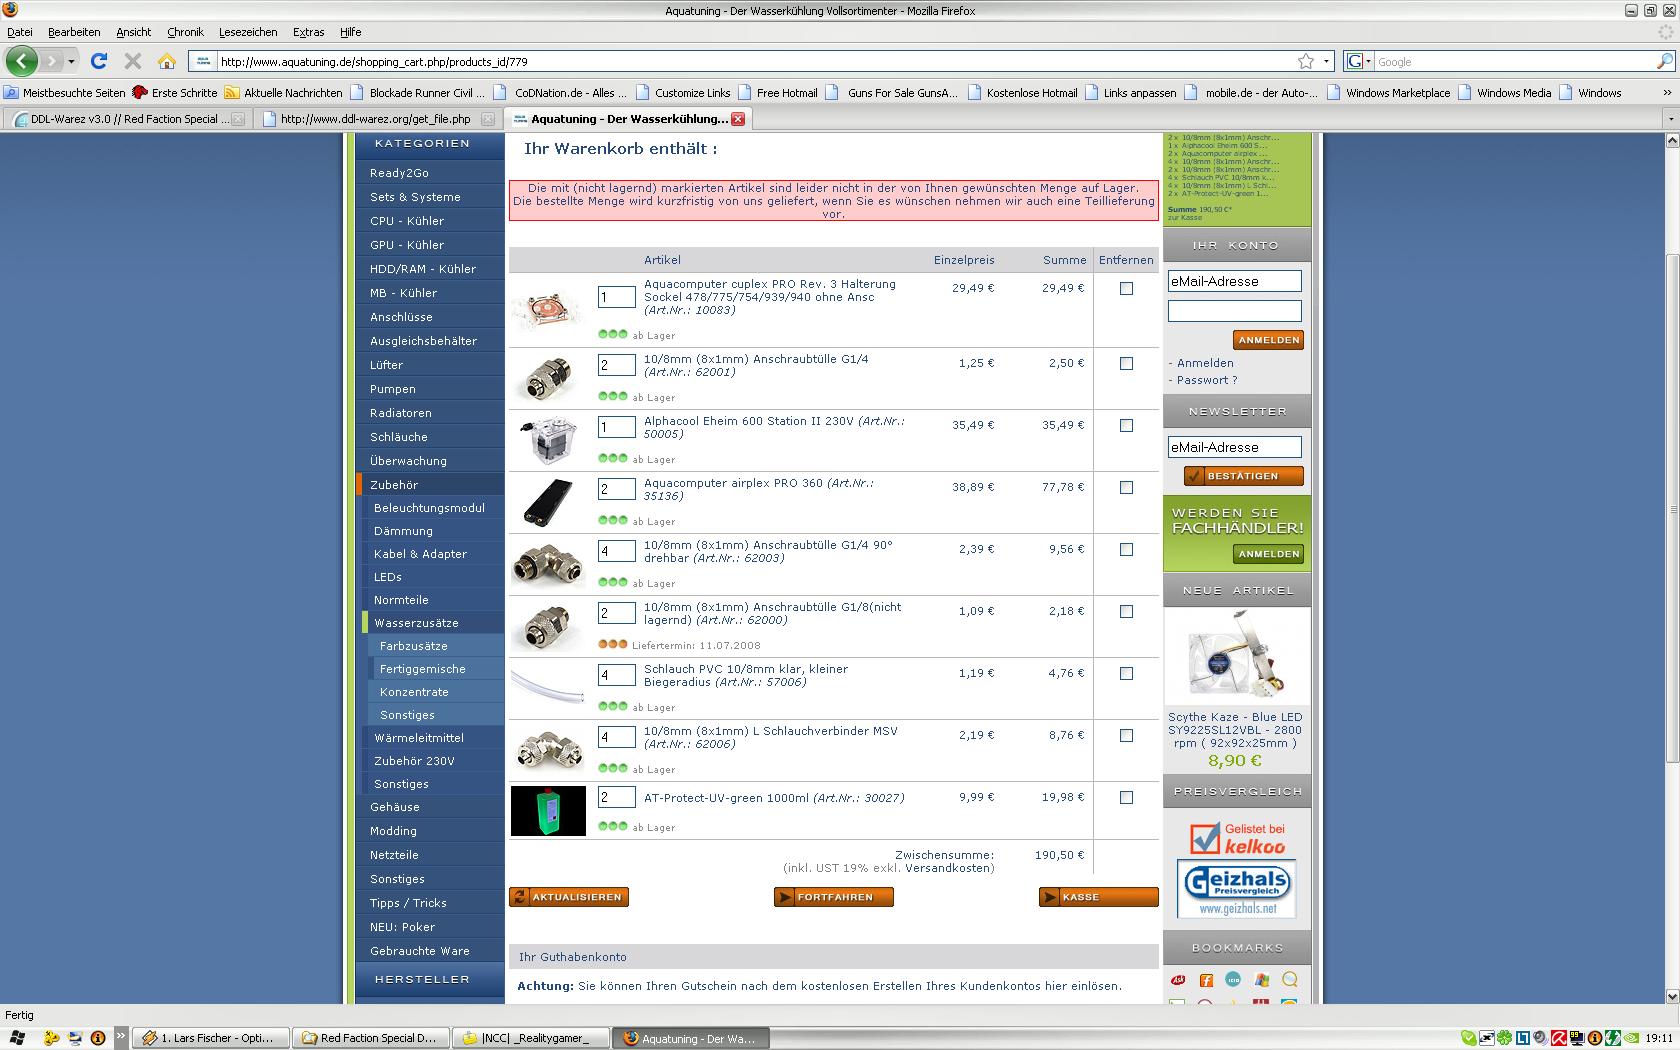Screen dimensions: 1680x1050
Task: Click the stop loading X icon
Action: click(x=132, y=61)
